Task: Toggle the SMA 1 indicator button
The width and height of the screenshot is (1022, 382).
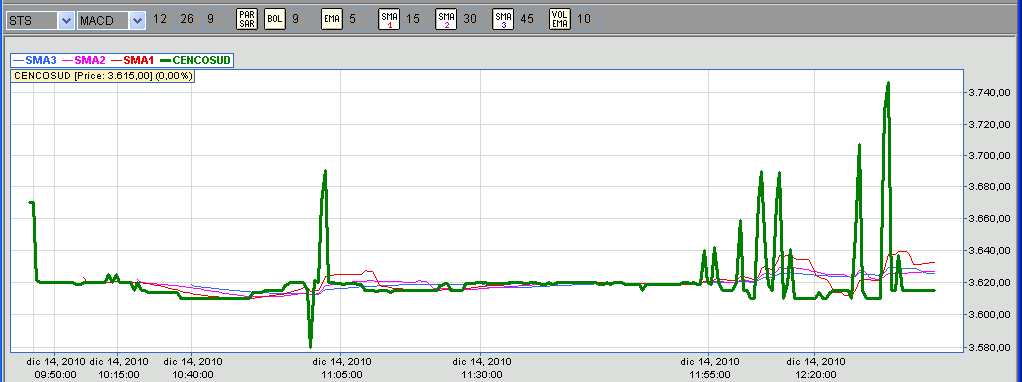Action: [x=389, y=19]
